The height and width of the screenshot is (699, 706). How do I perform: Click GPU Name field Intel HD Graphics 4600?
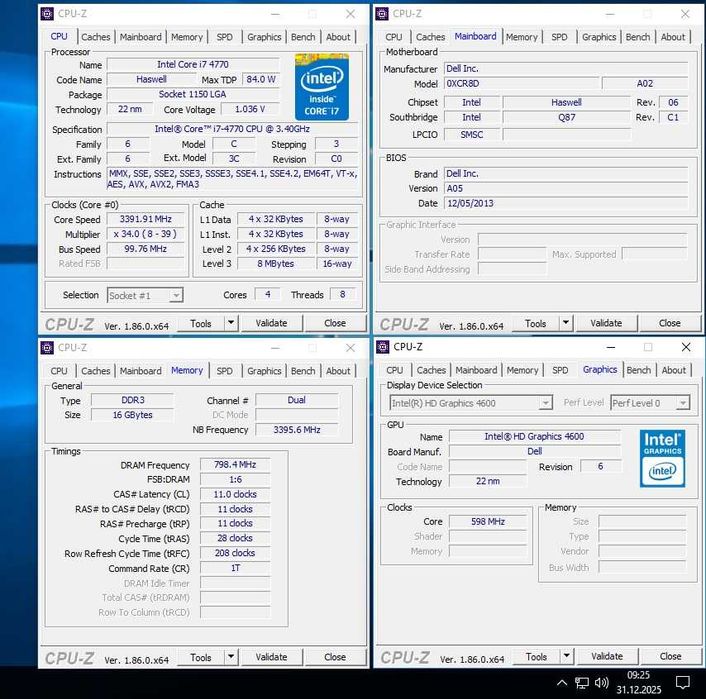(534, 436)
